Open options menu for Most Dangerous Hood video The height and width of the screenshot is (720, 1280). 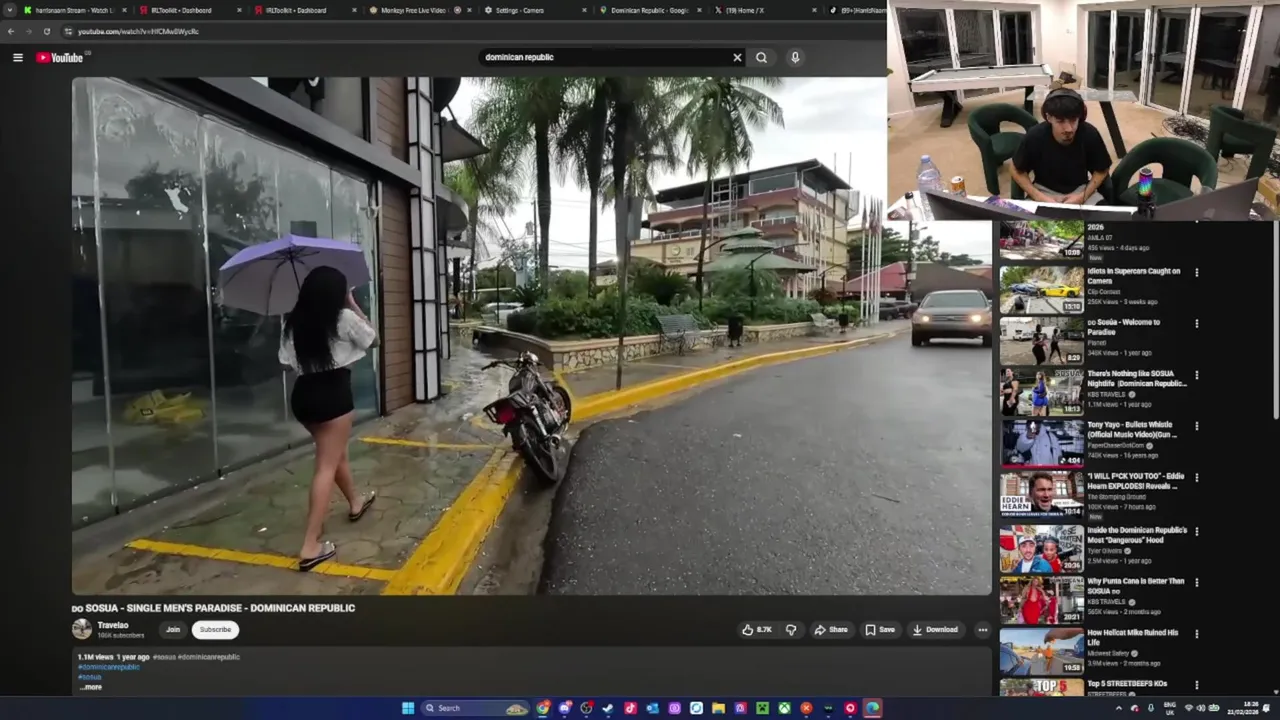pyautogui.click(x=1196, y=531)
